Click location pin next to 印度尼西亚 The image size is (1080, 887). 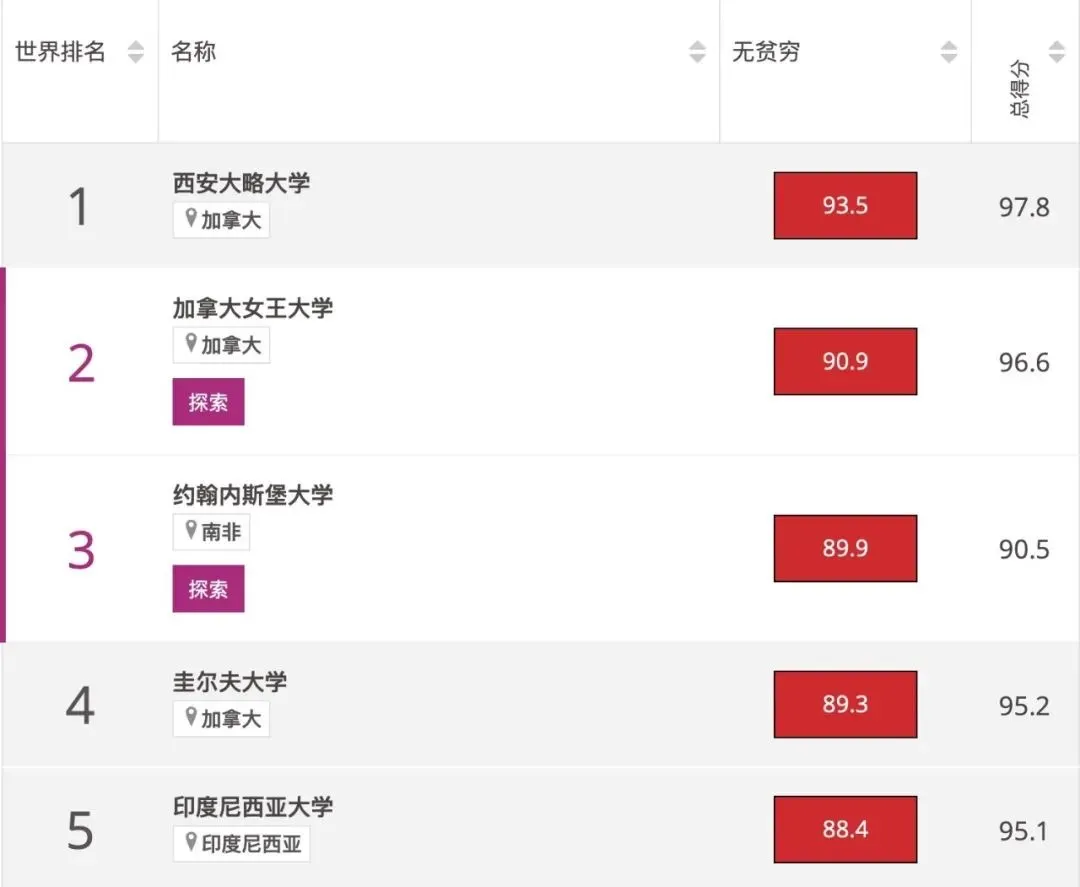click(x=190, y=842)
